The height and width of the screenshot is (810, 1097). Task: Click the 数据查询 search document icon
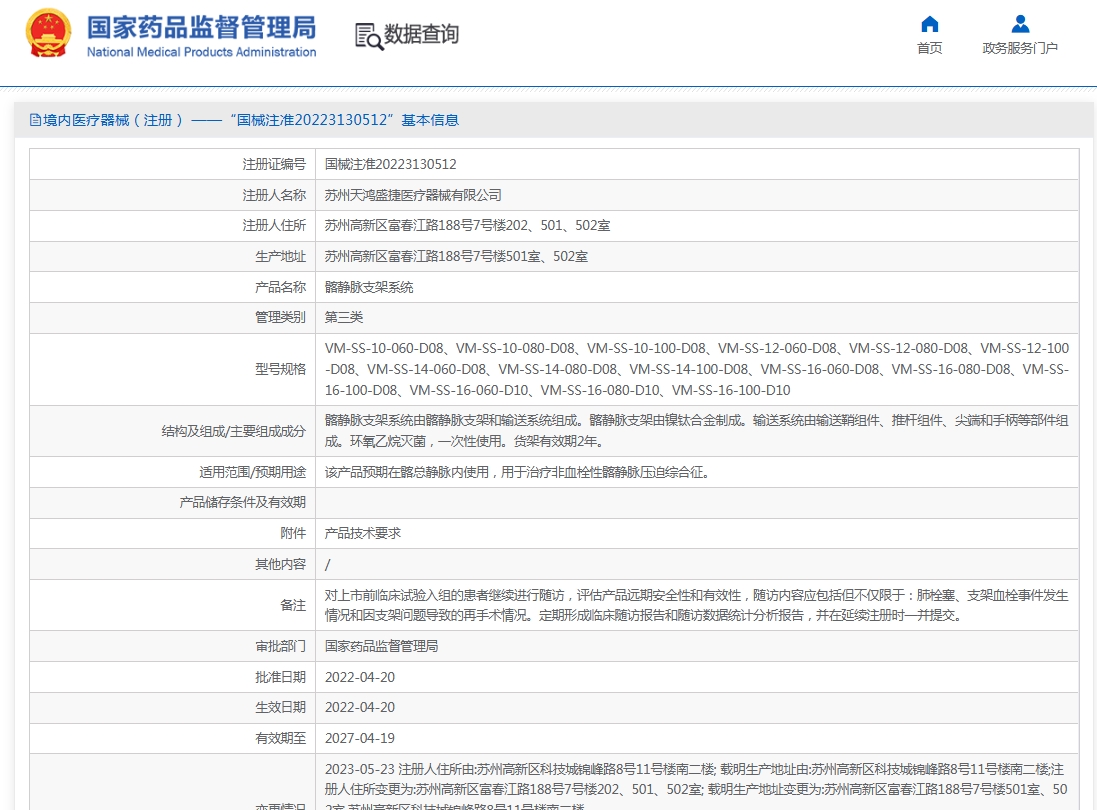(369, 36)
